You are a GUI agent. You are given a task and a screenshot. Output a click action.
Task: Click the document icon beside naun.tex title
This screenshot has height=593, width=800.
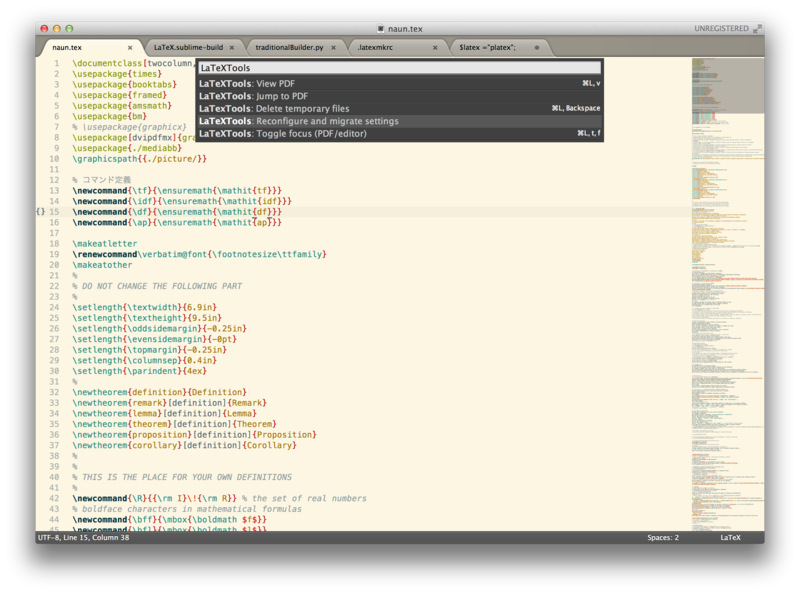click(x=381, y=29)
